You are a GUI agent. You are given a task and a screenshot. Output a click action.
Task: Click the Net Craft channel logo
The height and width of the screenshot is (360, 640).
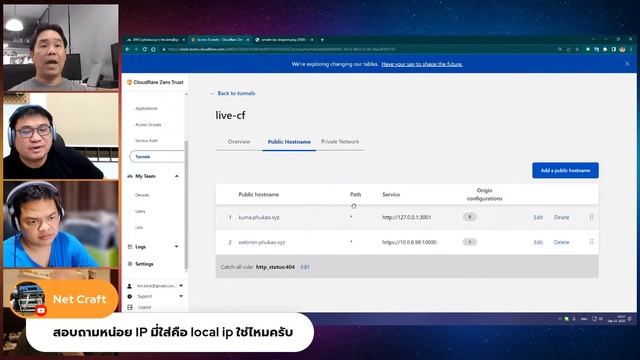[27, 299]
